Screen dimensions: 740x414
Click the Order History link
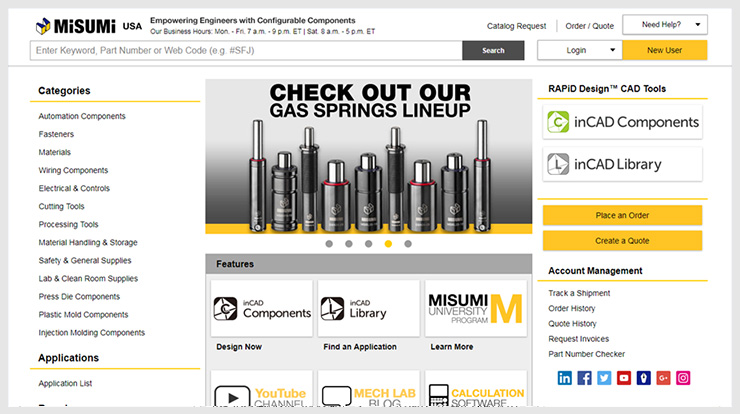pyautogui.click(x=572, y=308)
